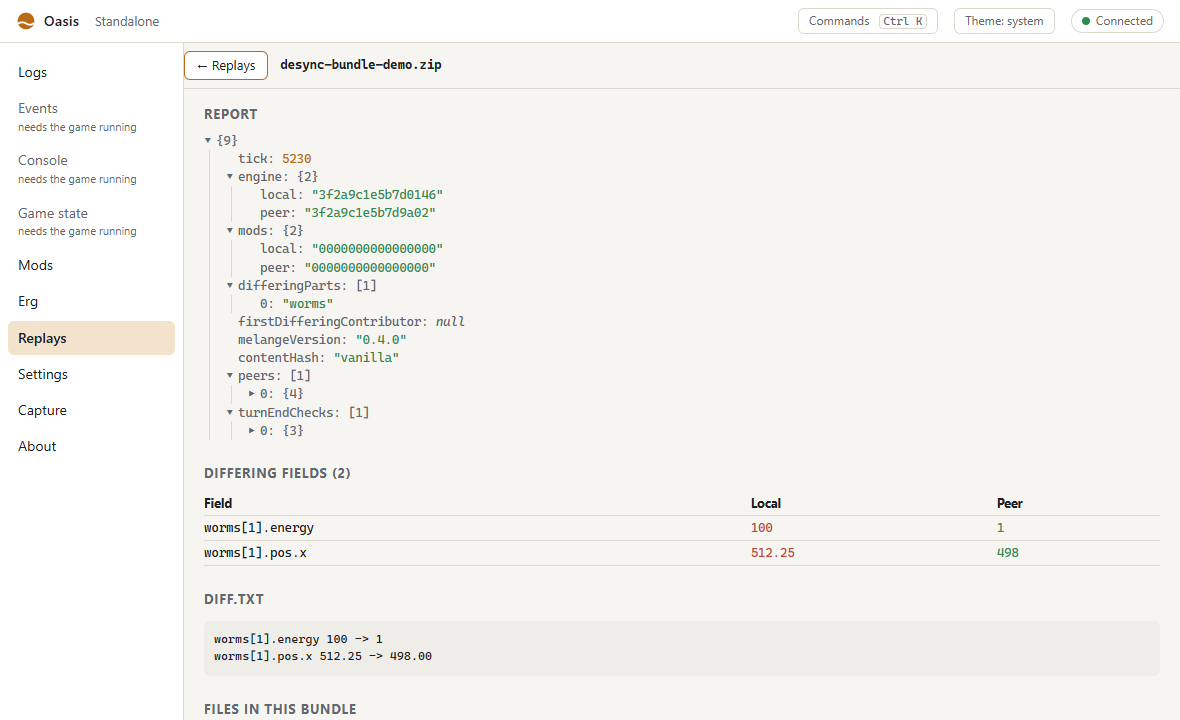
Task: Open Logs in the sidebar
Action: 91,72
